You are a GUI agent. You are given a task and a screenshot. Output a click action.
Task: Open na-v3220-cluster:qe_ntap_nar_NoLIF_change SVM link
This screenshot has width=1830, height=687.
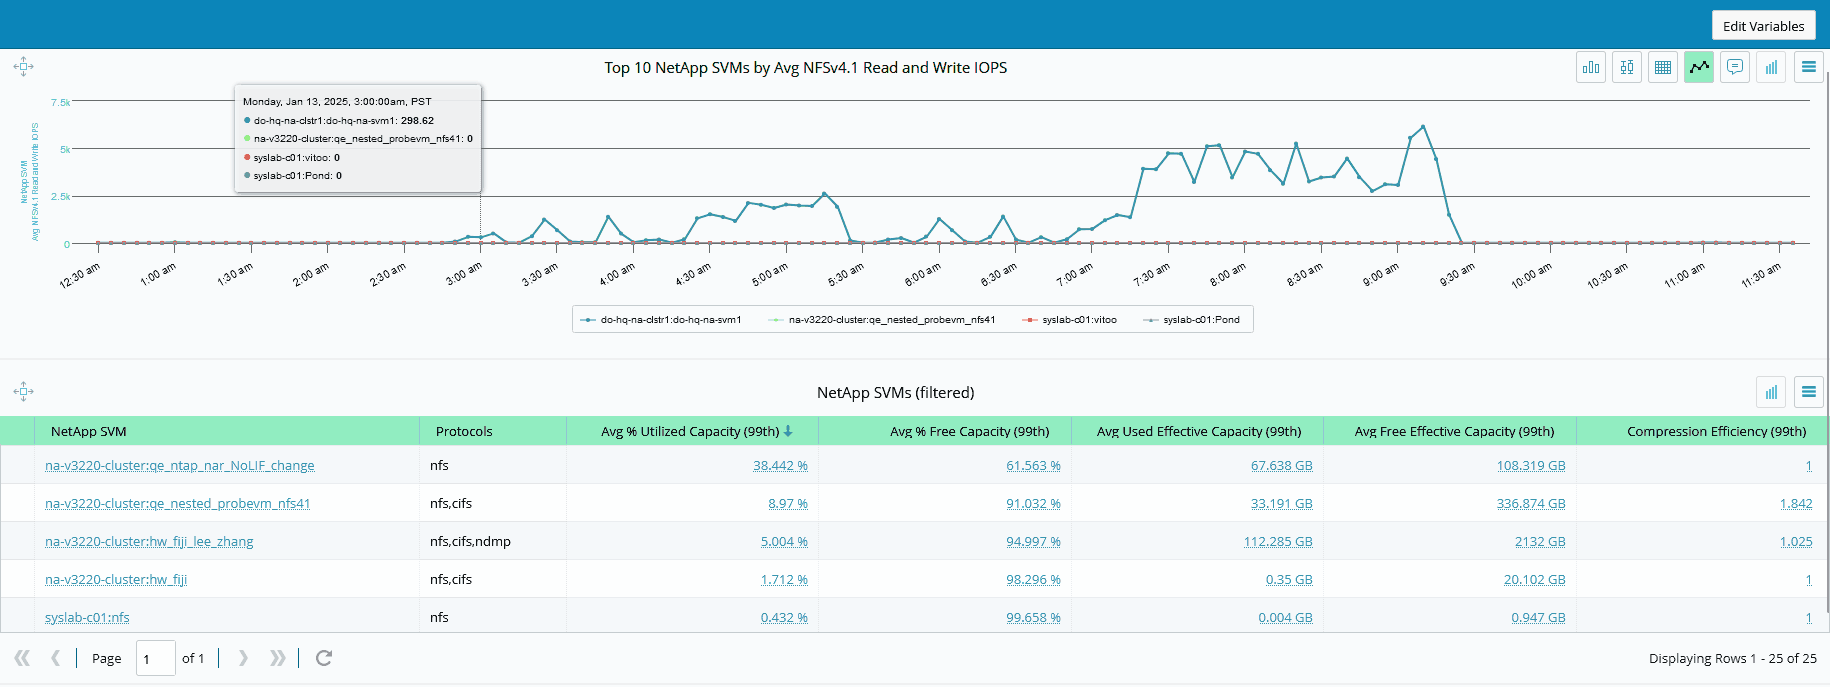[180, 465]
